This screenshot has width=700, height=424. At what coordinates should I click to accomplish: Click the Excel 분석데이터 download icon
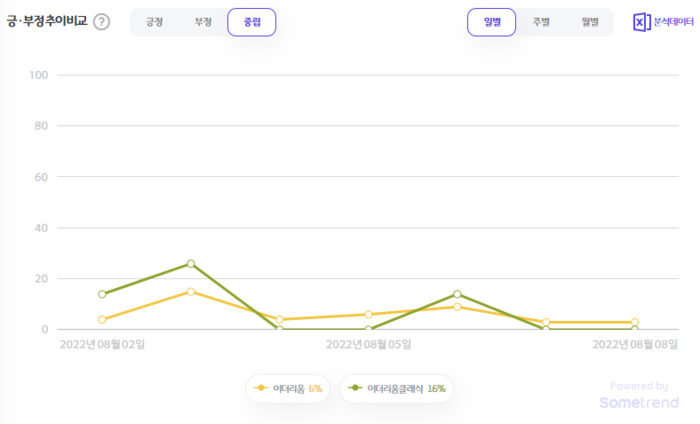pos(641,22)
